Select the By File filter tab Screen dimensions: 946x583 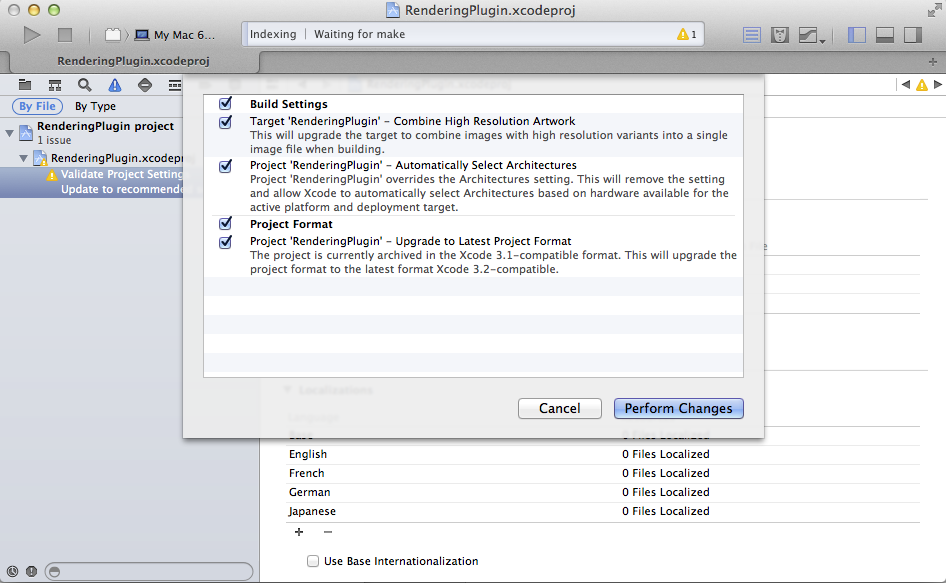point(38,106)
